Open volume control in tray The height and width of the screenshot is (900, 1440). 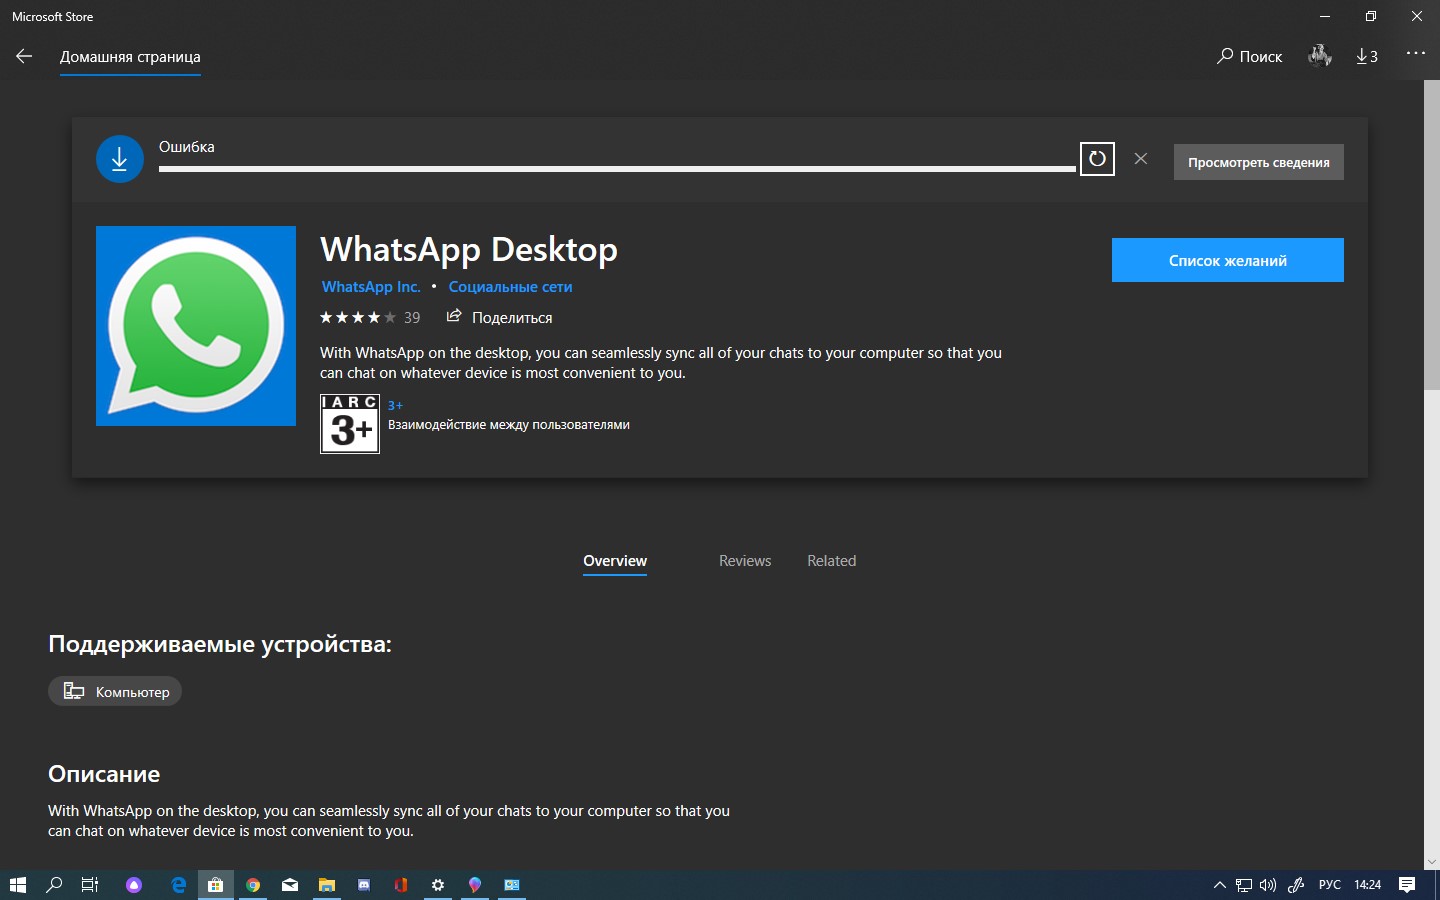[1268, 885]
